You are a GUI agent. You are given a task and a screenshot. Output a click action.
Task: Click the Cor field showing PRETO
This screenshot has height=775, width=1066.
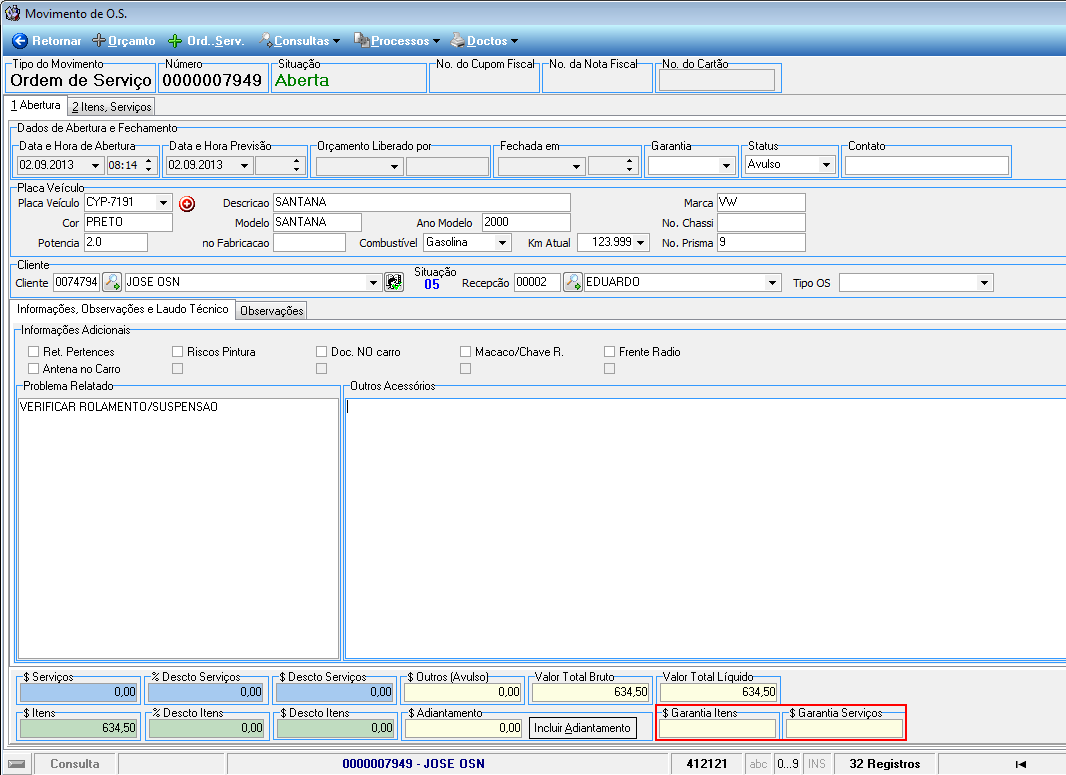pos(128,223)
